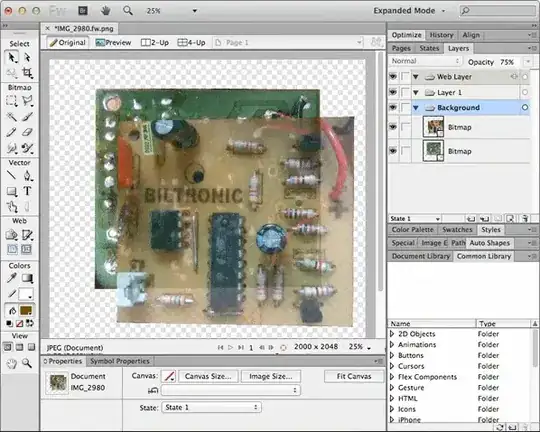540x432 pixels.
Task: Expand the 2D Objects folder
Action: tap(392, 334)
